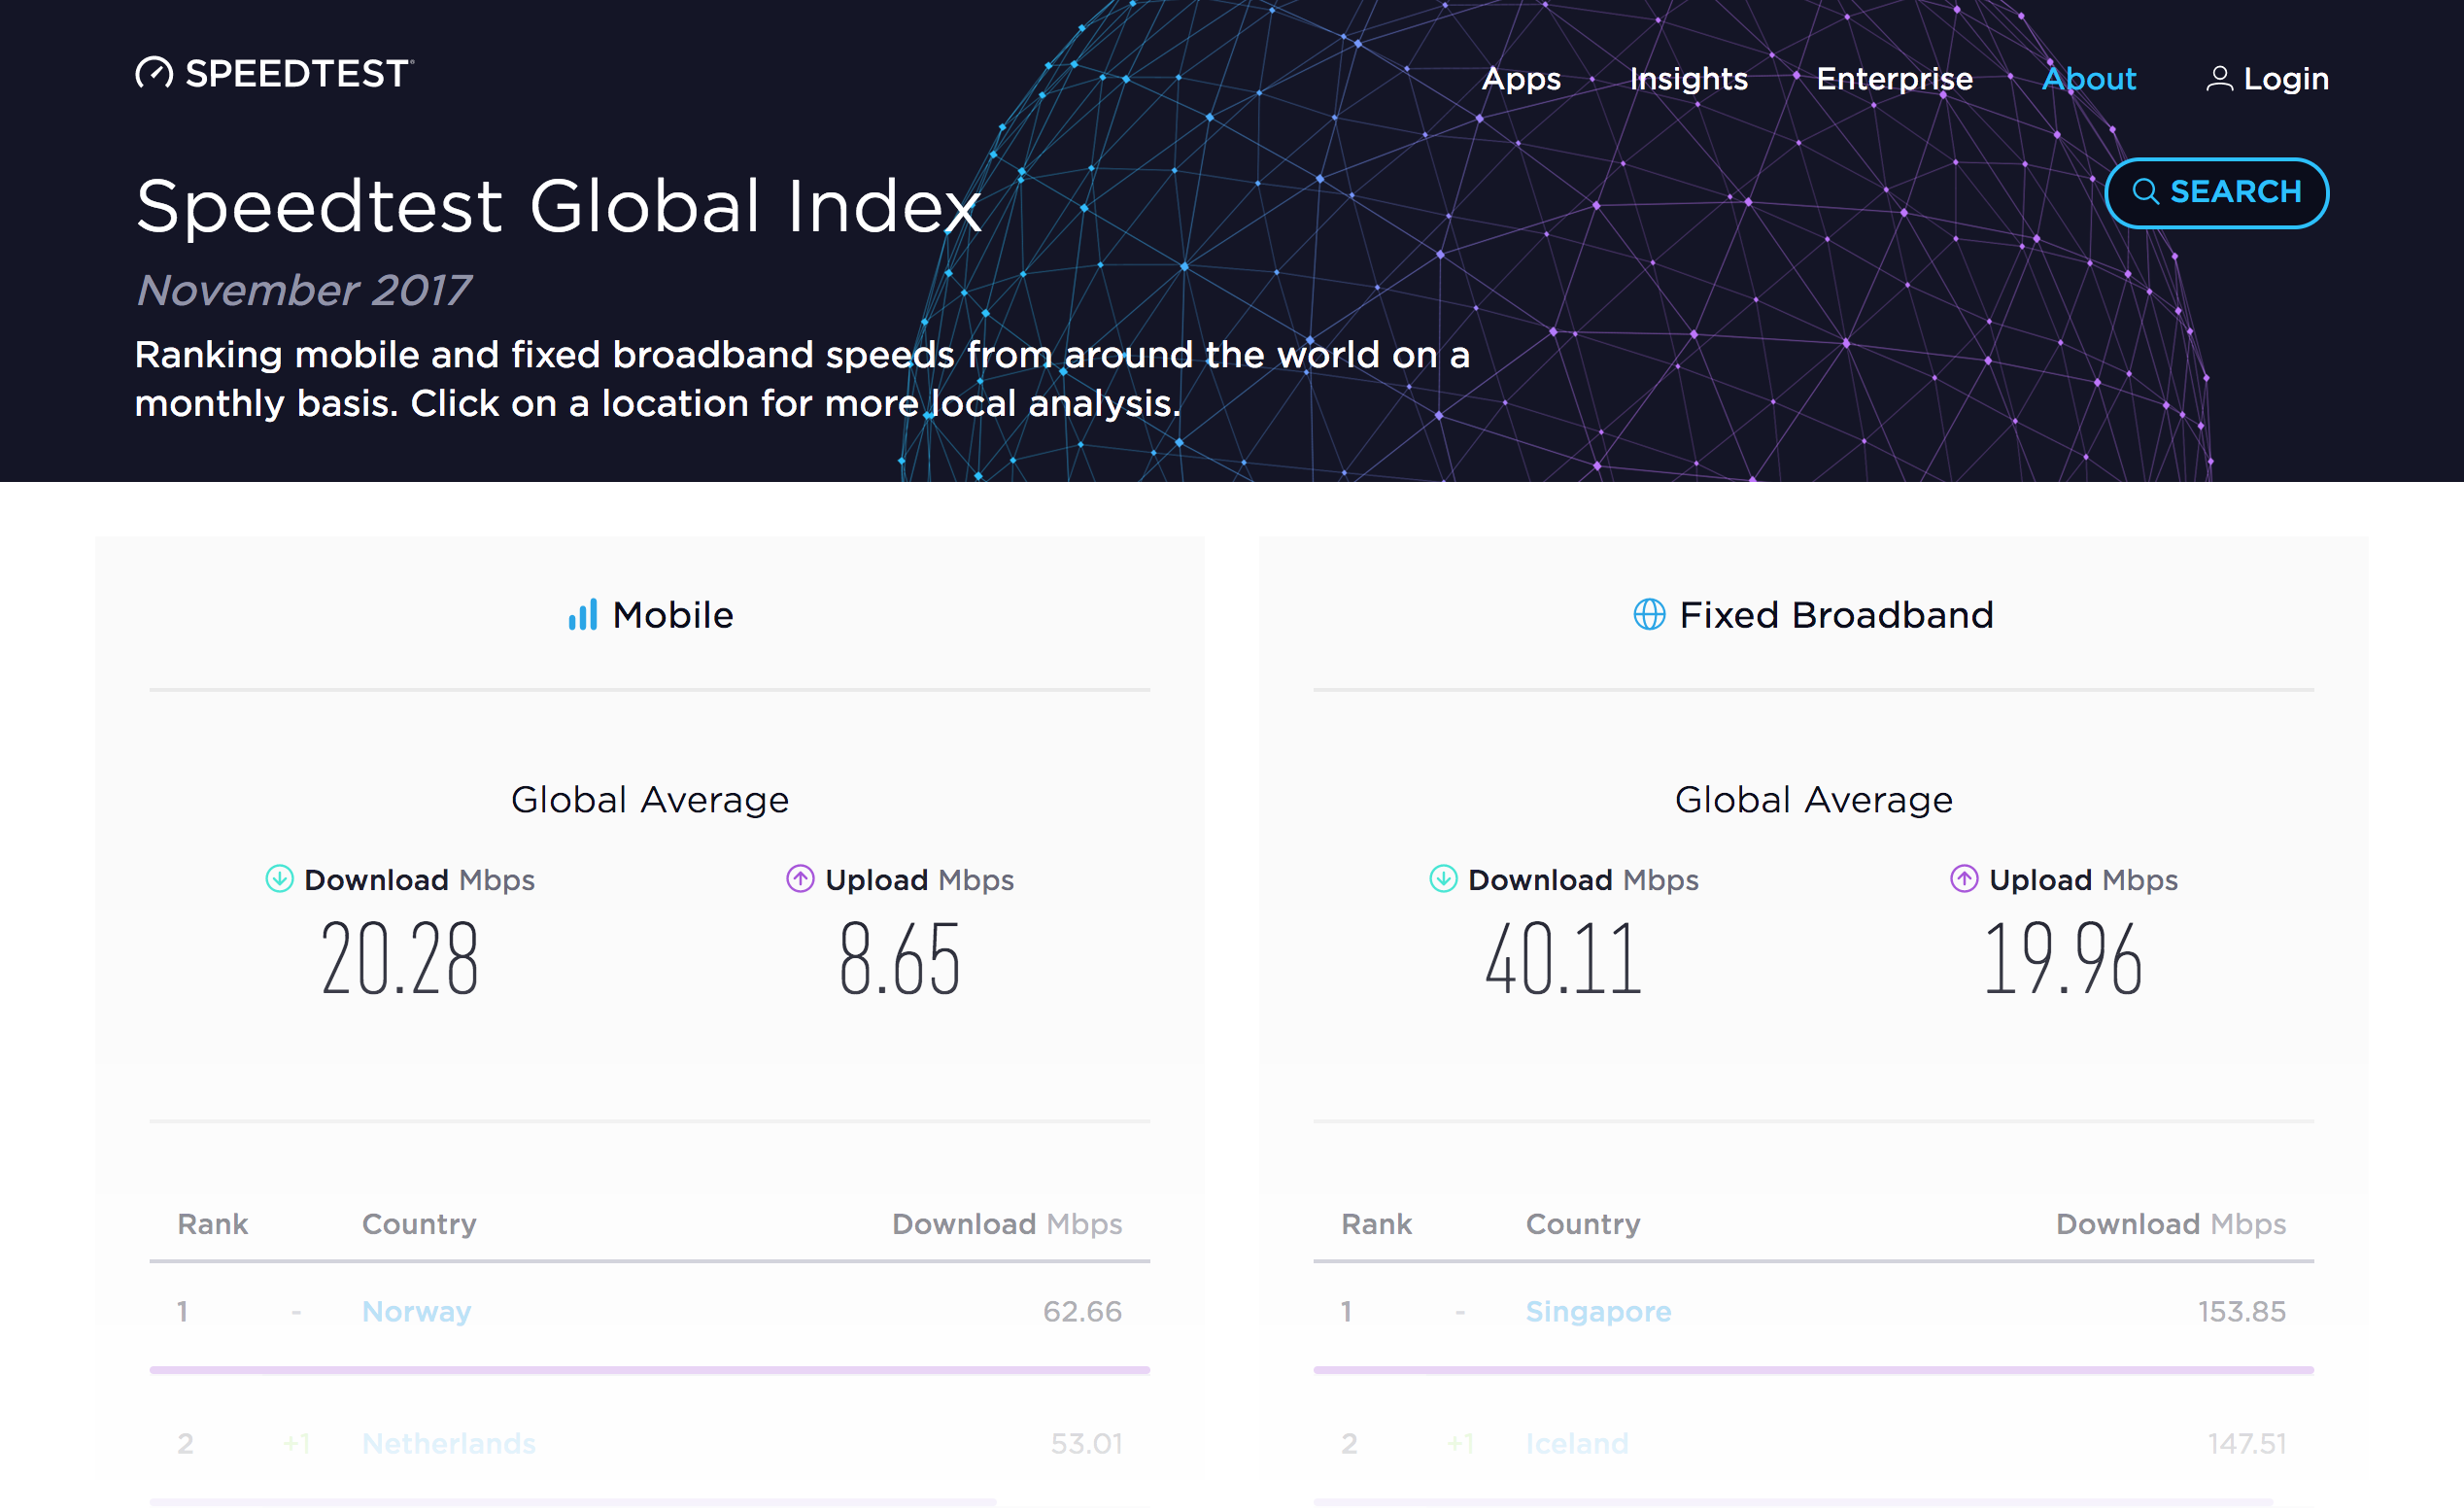
Task: Click the Login button
Action: coord(2271,78)
